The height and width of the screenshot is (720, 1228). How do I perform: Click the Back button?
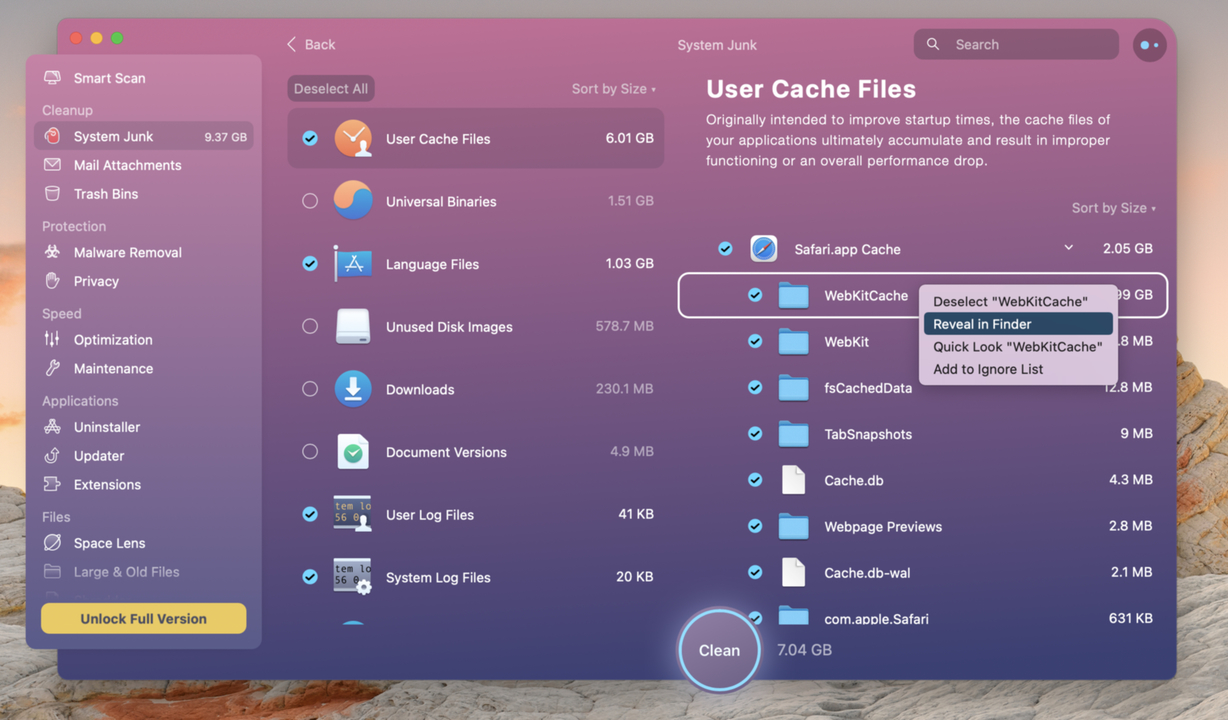(x=311, y=45)
